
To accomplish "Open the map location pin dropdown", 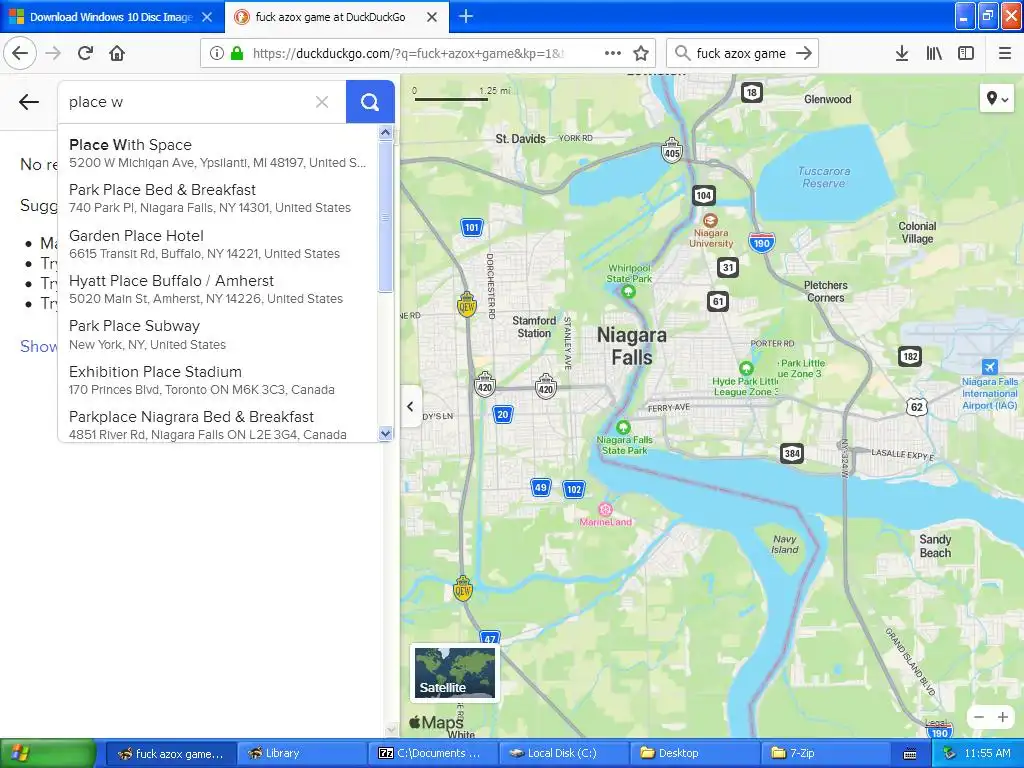I will pyautogui.click(x=997, y=99).
